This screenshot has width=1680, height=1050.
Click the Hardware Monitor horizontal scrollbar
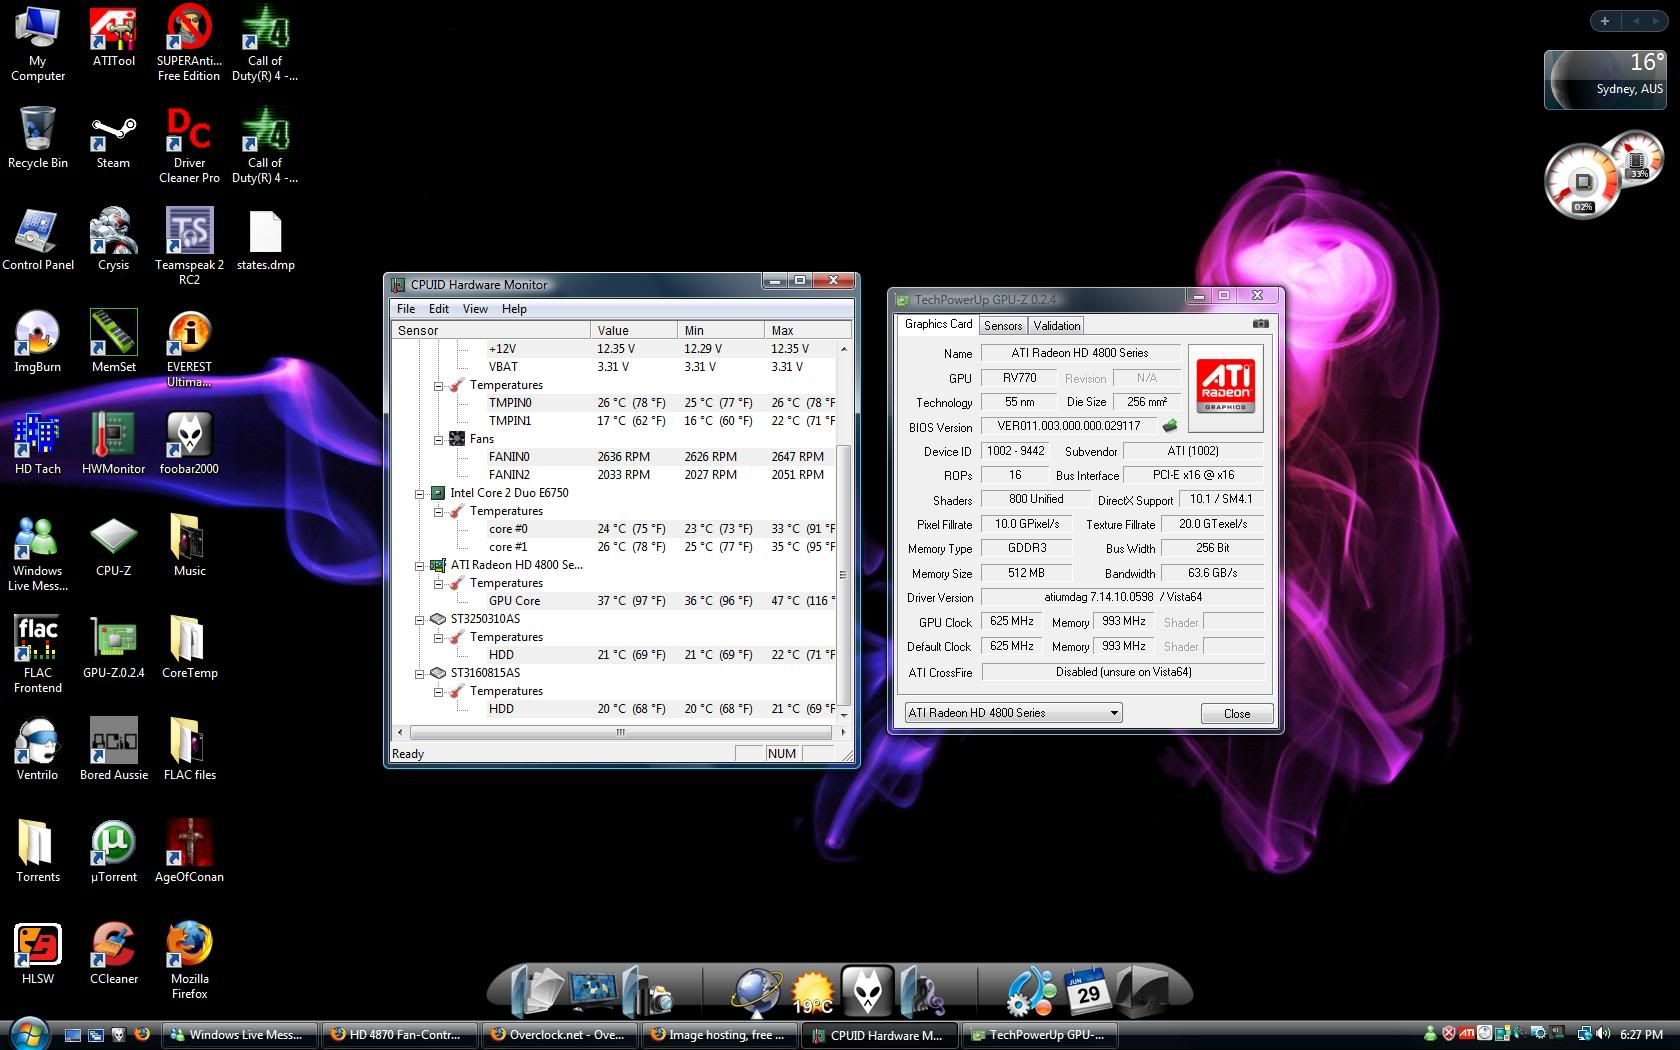click(620, 733)
